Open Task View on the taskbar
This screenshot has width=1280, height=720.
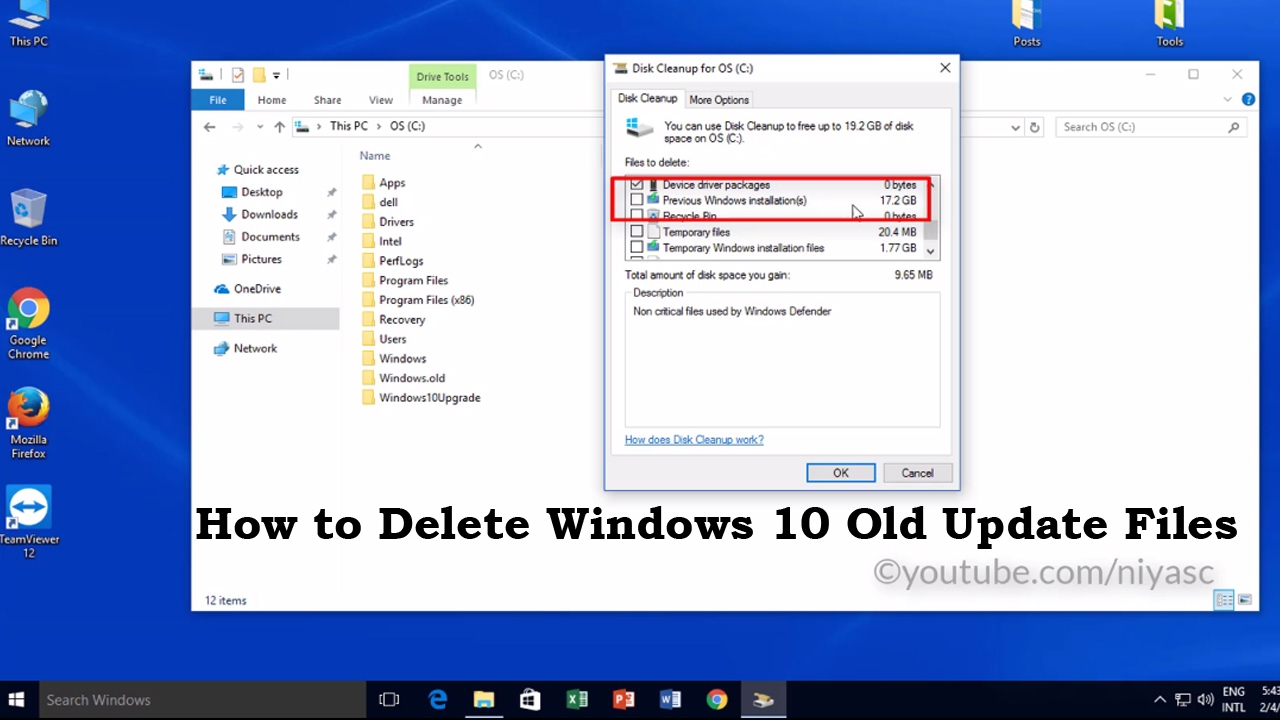click(x=389, y=700)
